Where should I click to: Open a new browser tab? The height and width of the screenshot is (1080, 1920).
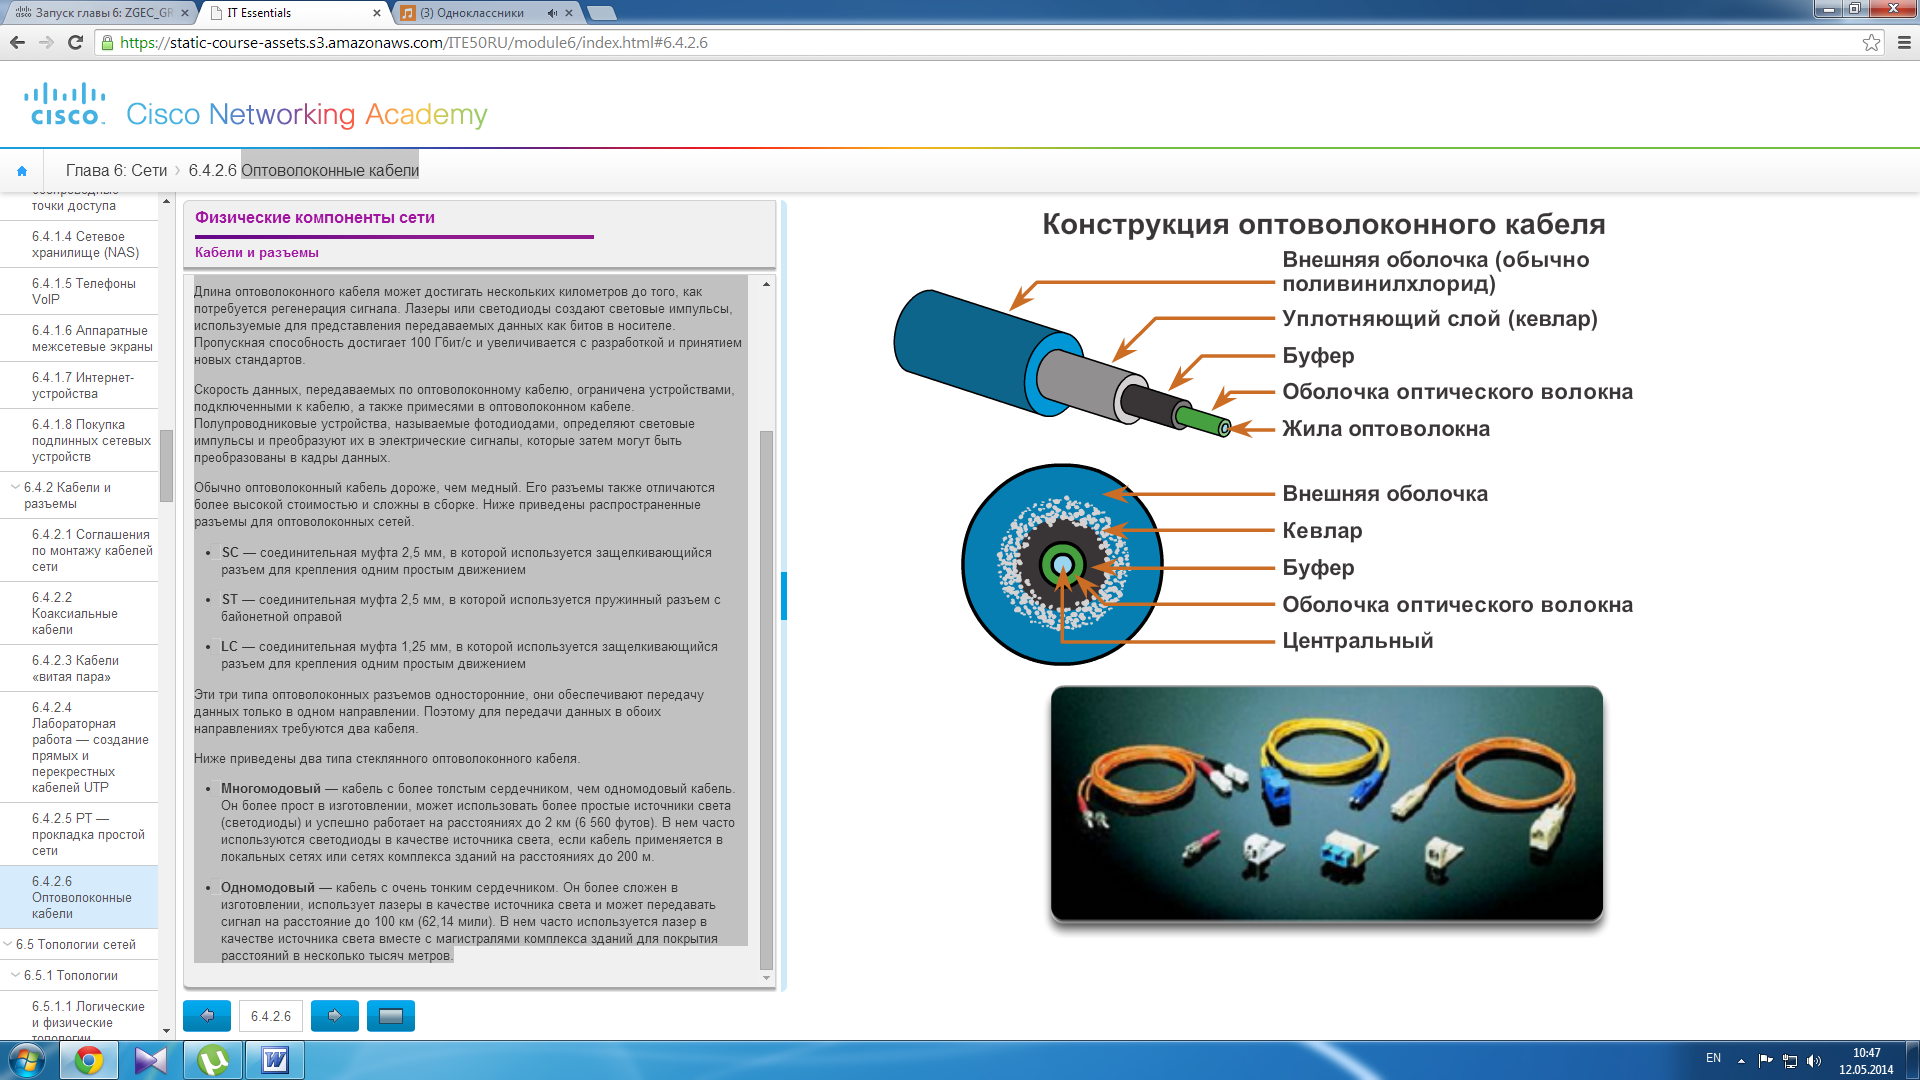coord(601,13)
